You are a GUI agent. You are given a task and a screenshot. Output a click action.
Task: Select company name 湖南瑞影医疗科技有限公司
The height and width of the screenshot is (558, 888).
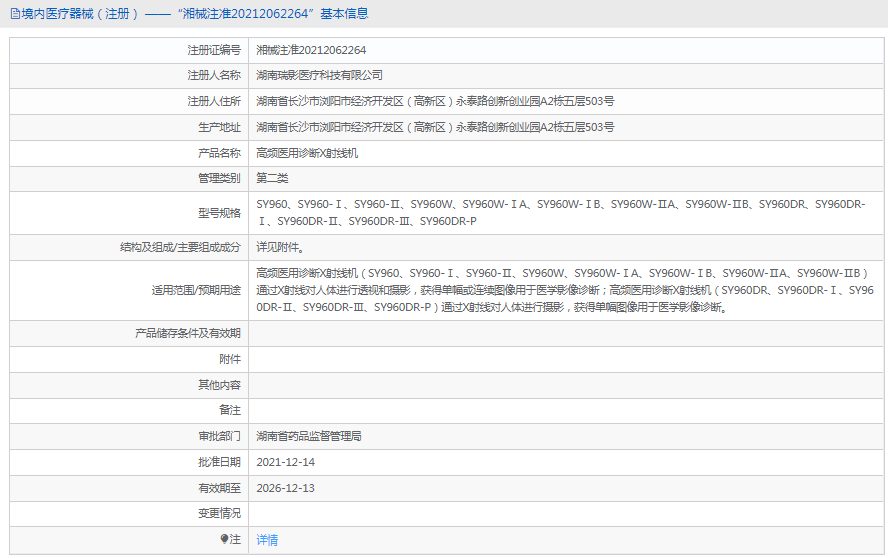319,75
